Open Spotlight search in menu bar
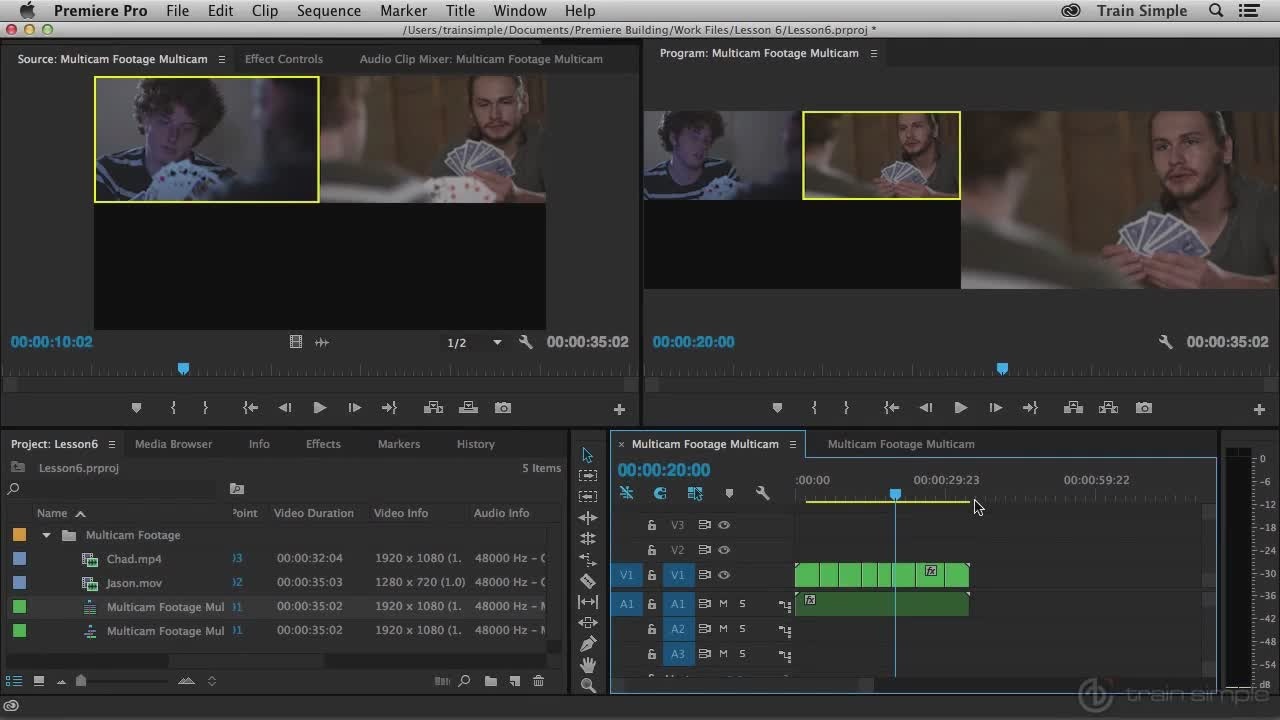The height and width of the screenshot is (720, 1280). (x=1217, y=11)
